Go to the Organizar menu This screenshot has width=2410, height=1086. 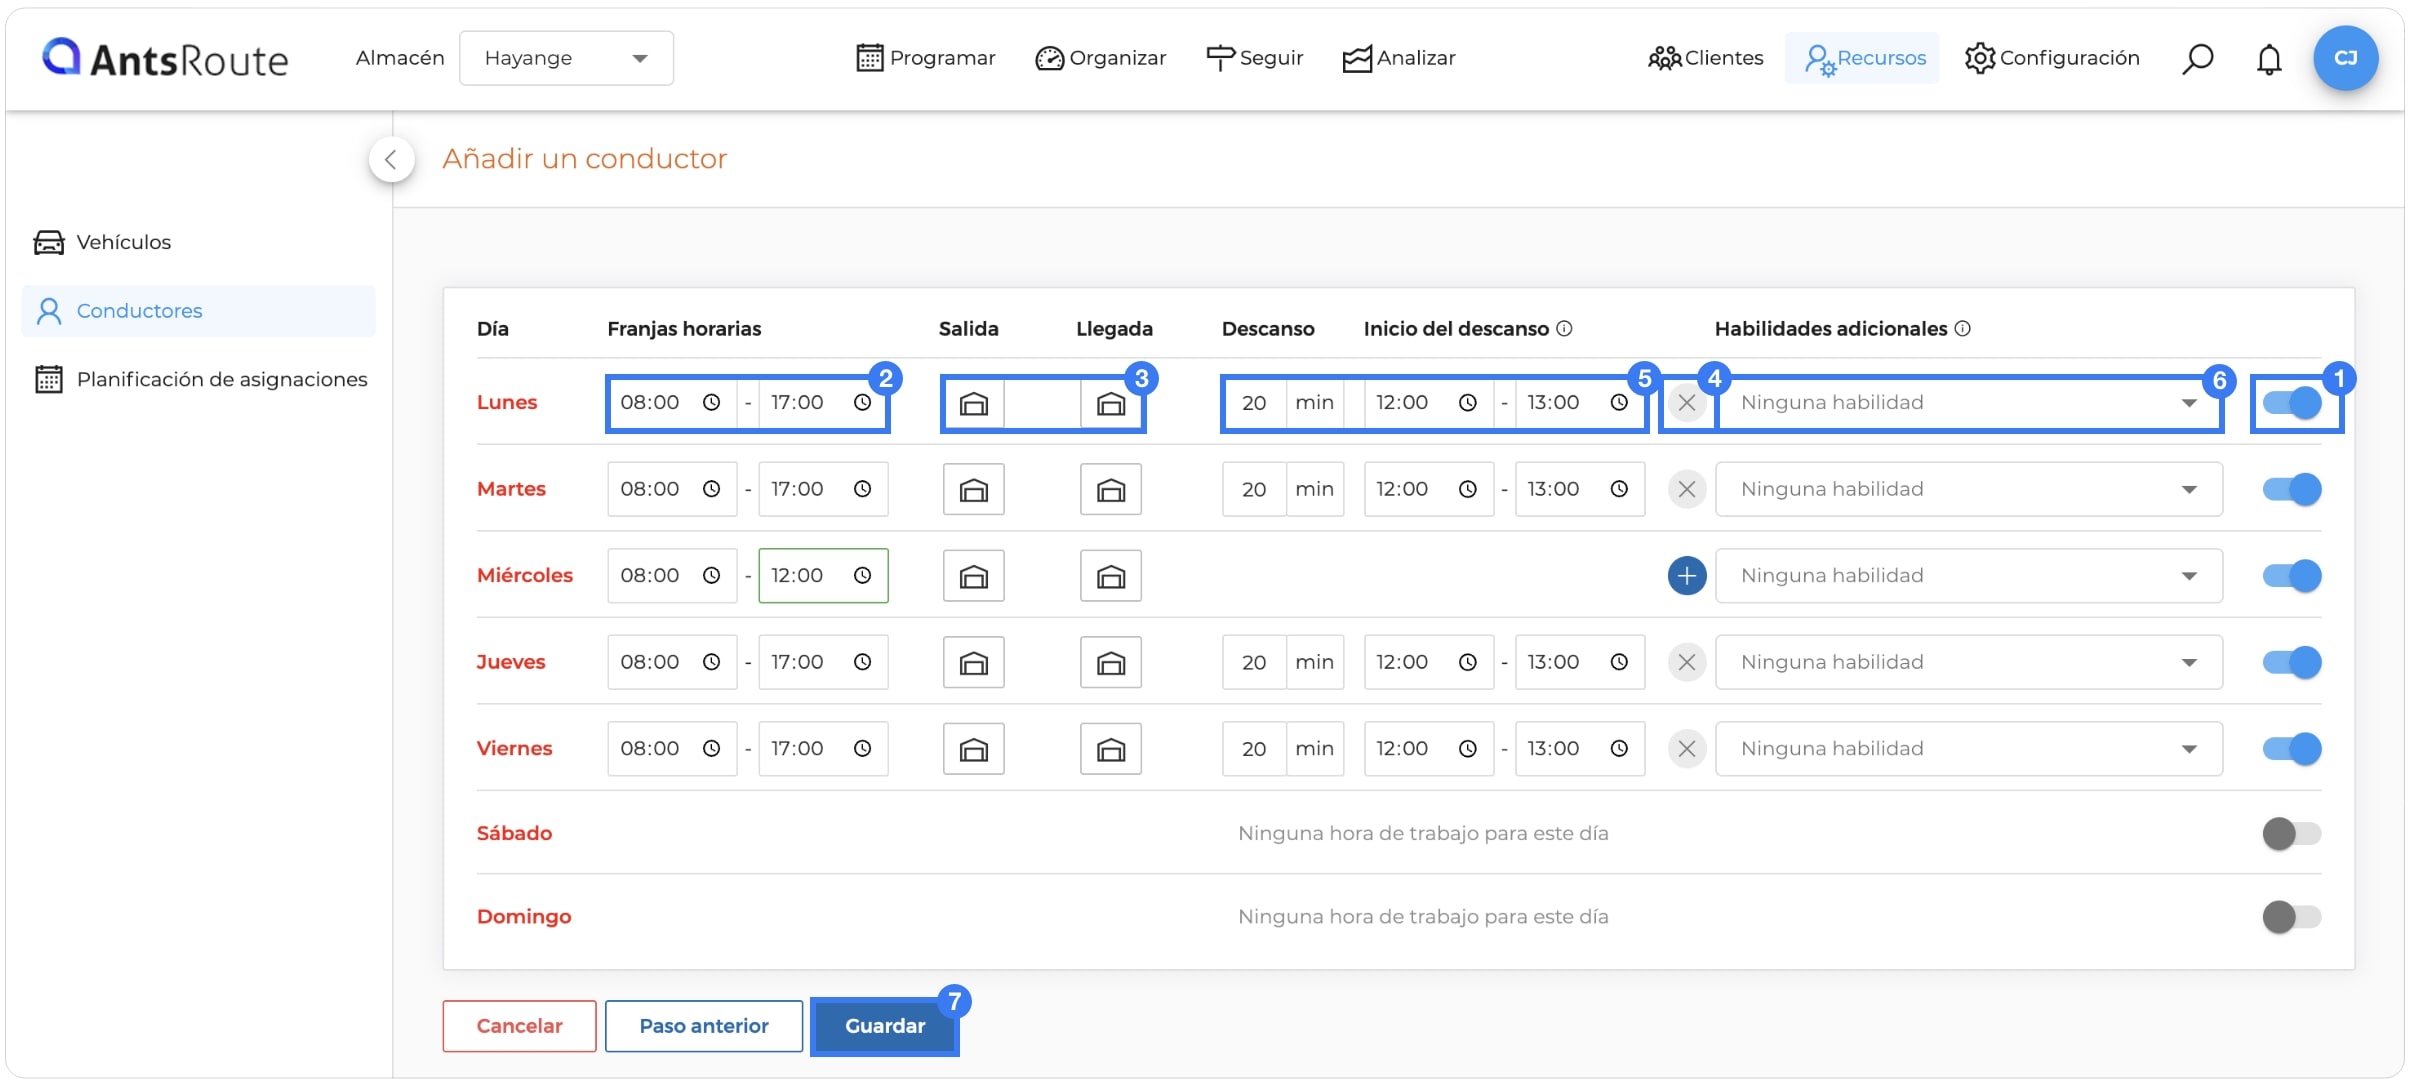coord(1100,58)
